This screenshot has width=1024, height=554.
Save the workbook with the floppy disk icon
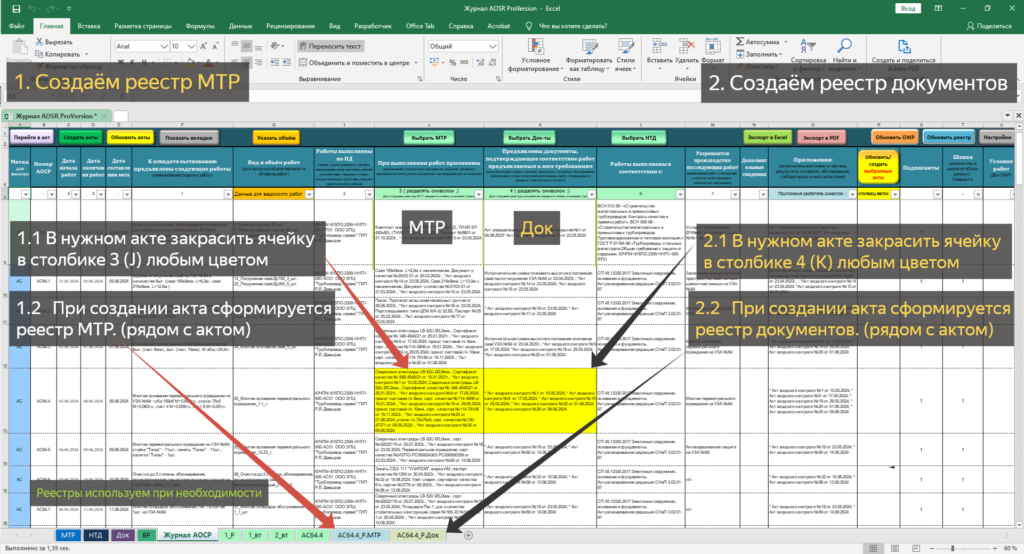point(16,8)
